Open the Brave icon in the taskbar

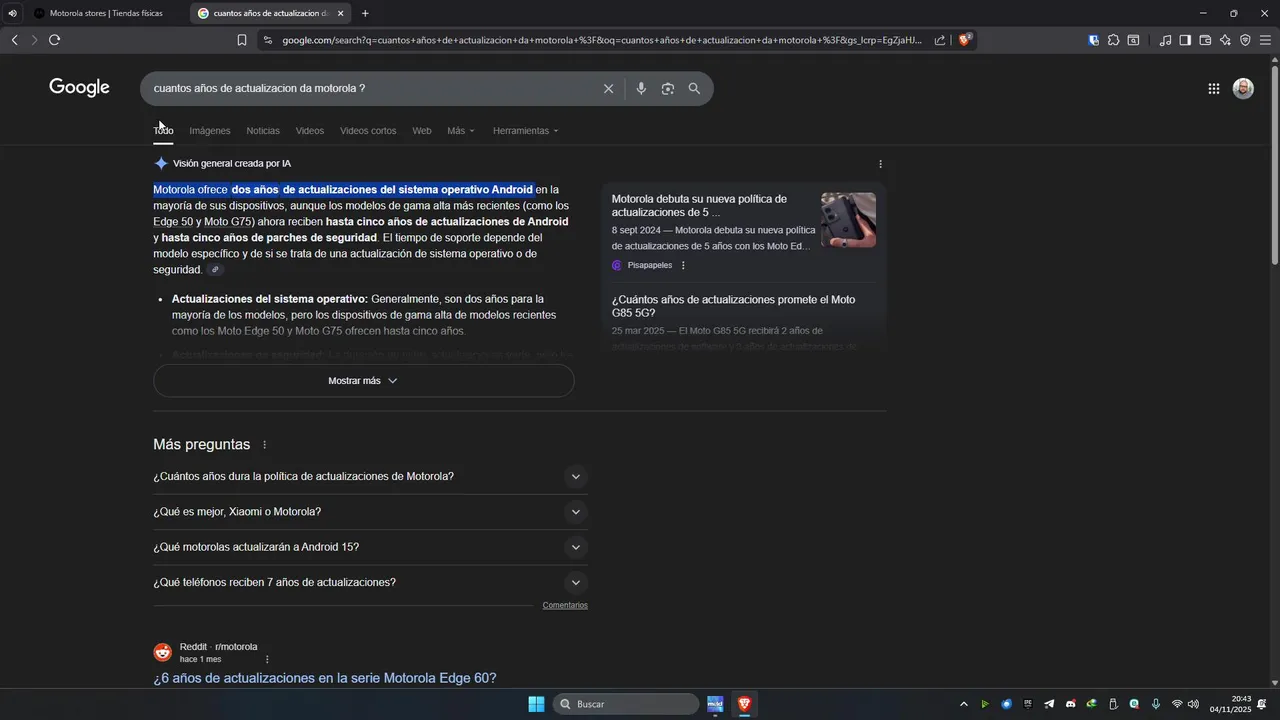point(744,704)
